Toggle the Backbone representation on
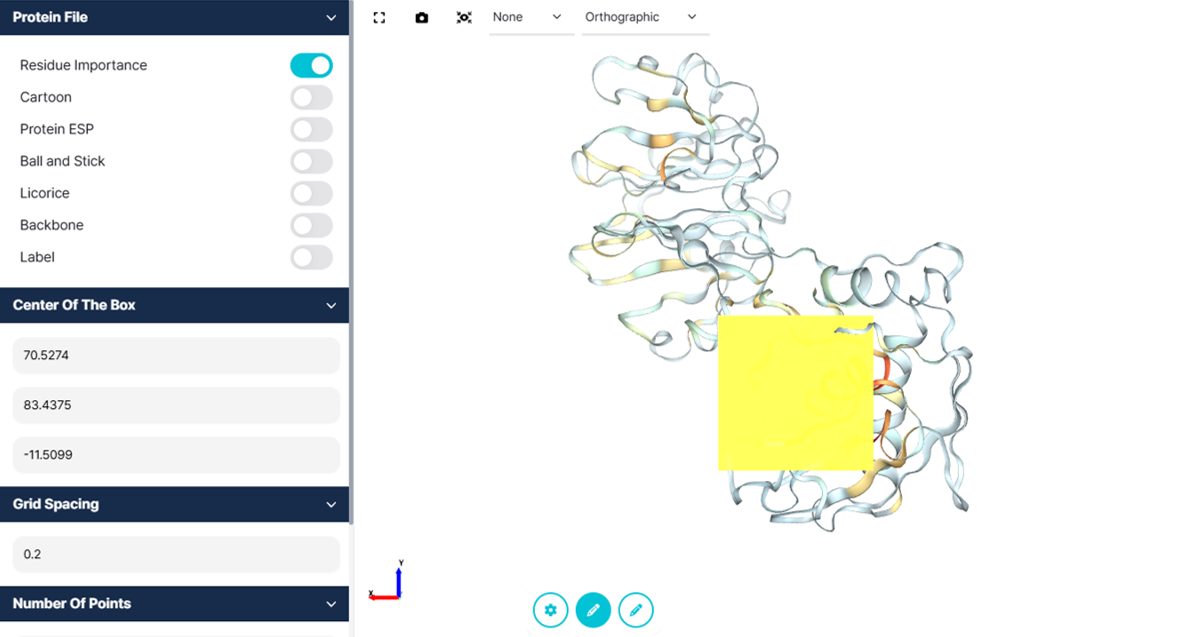The image size is (1183, 637). (311, 225)
